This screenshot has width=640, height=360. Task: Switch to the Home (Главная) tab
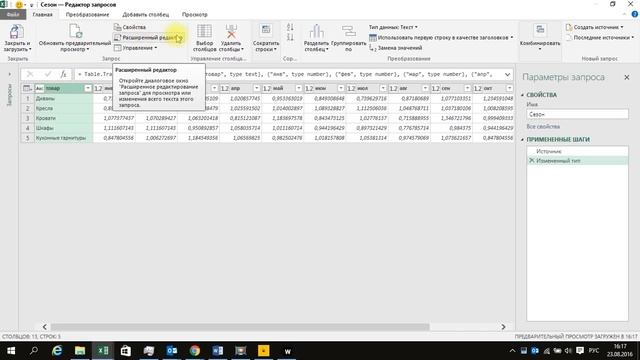(x=42, y=14)
